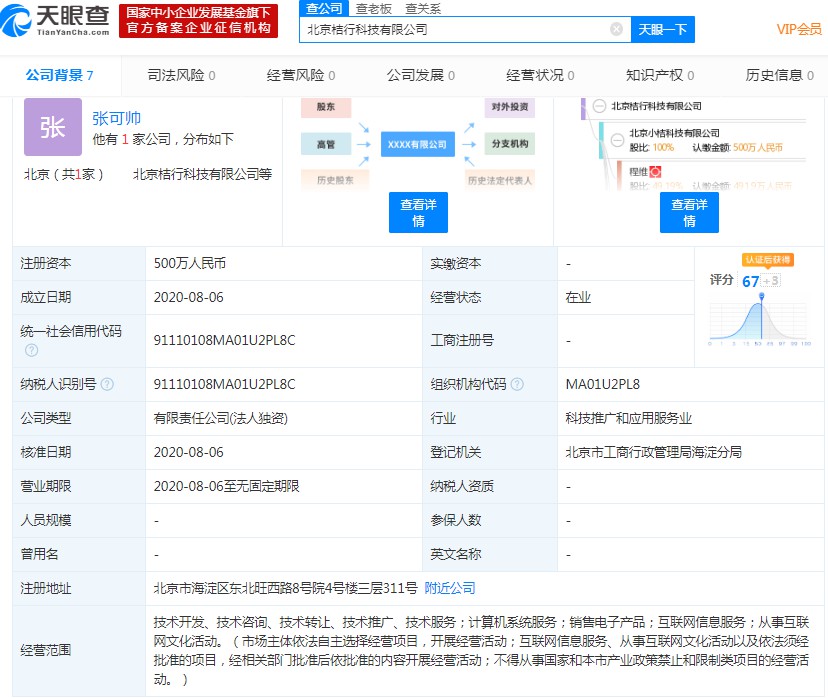Click help icon beside 组织机构代码
This screenshot has width=828, height=698.
pyautogui.click(x=518, y=384)
